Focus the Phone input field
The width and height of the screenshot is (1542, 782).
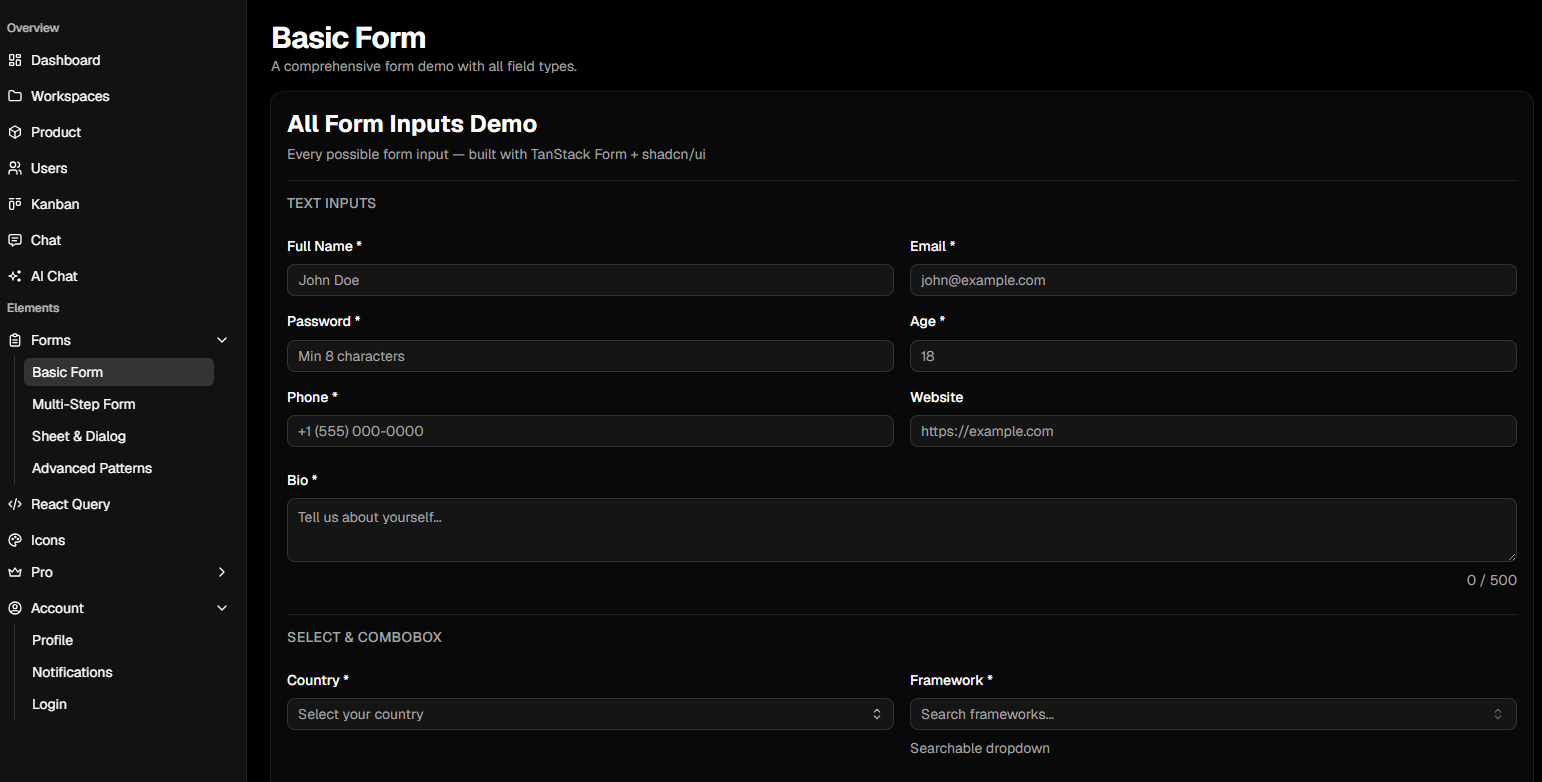coord(590,431)
